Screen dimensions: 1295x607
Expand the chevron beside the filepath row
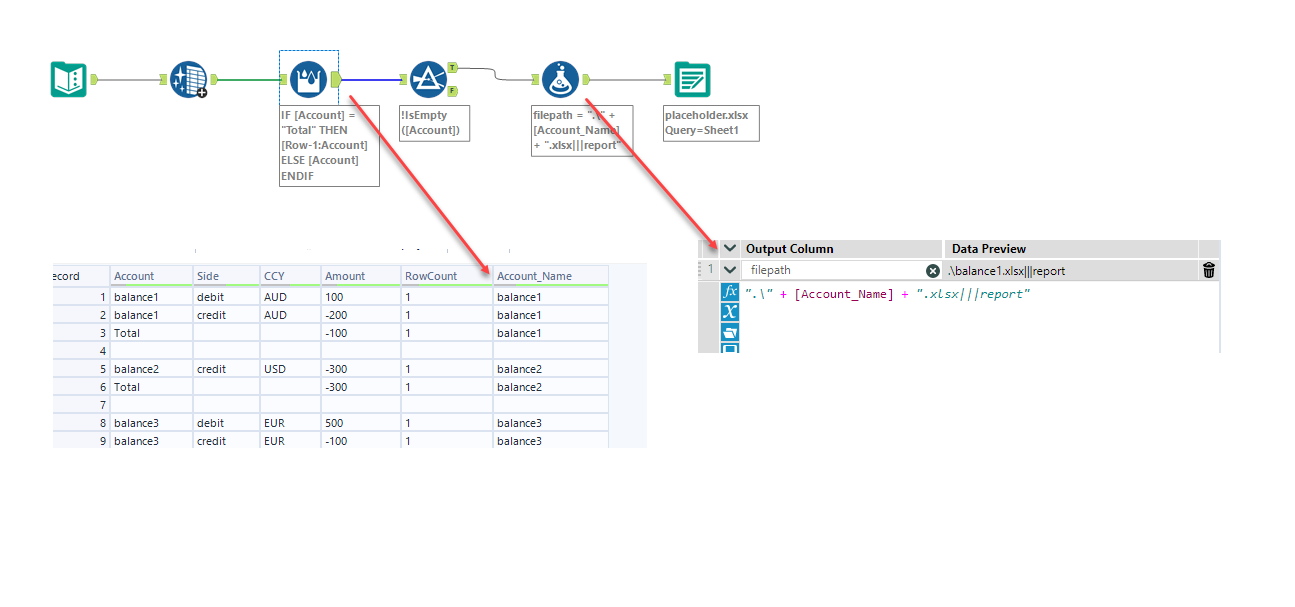(x=729, y=269)
